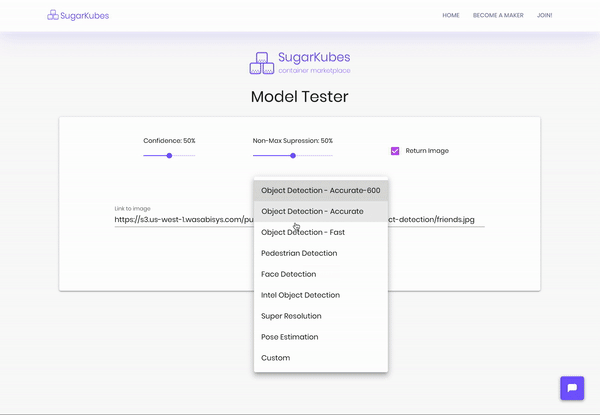This screenshot has height=415, width=600.
Task: Click the SugarKubes container marketplace logo
Action: tap(300, 63)
